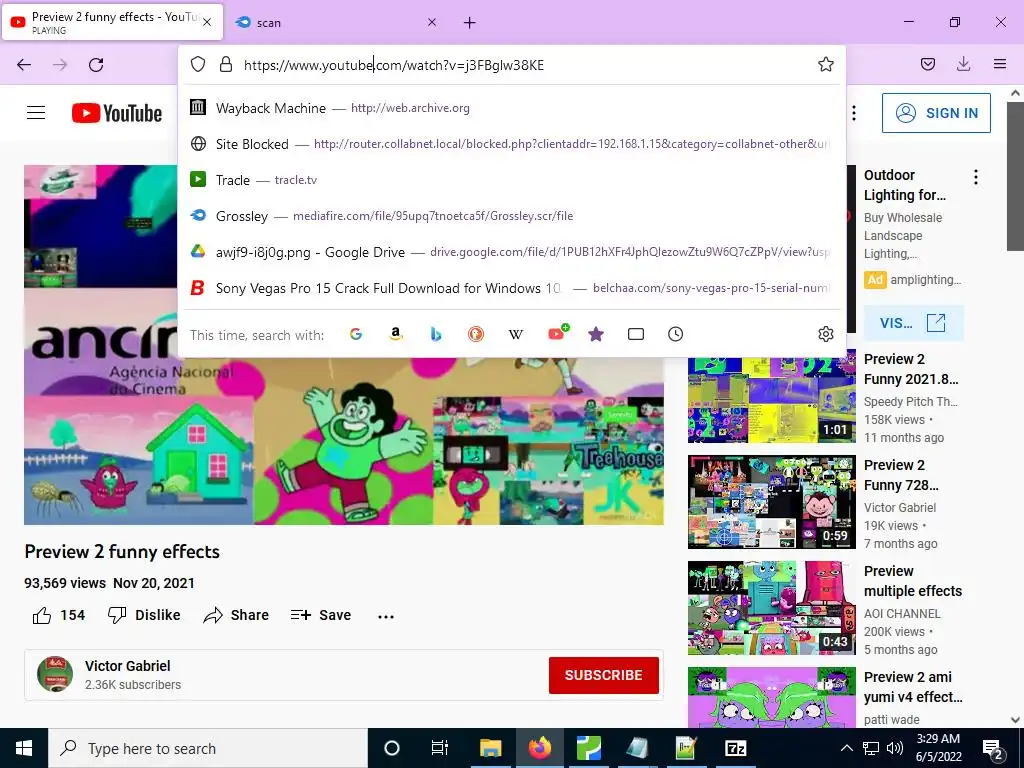Open the Preview multiple effects thumbnail
The width and height of the screenshot is (1024, 768).
click(772, 608)
